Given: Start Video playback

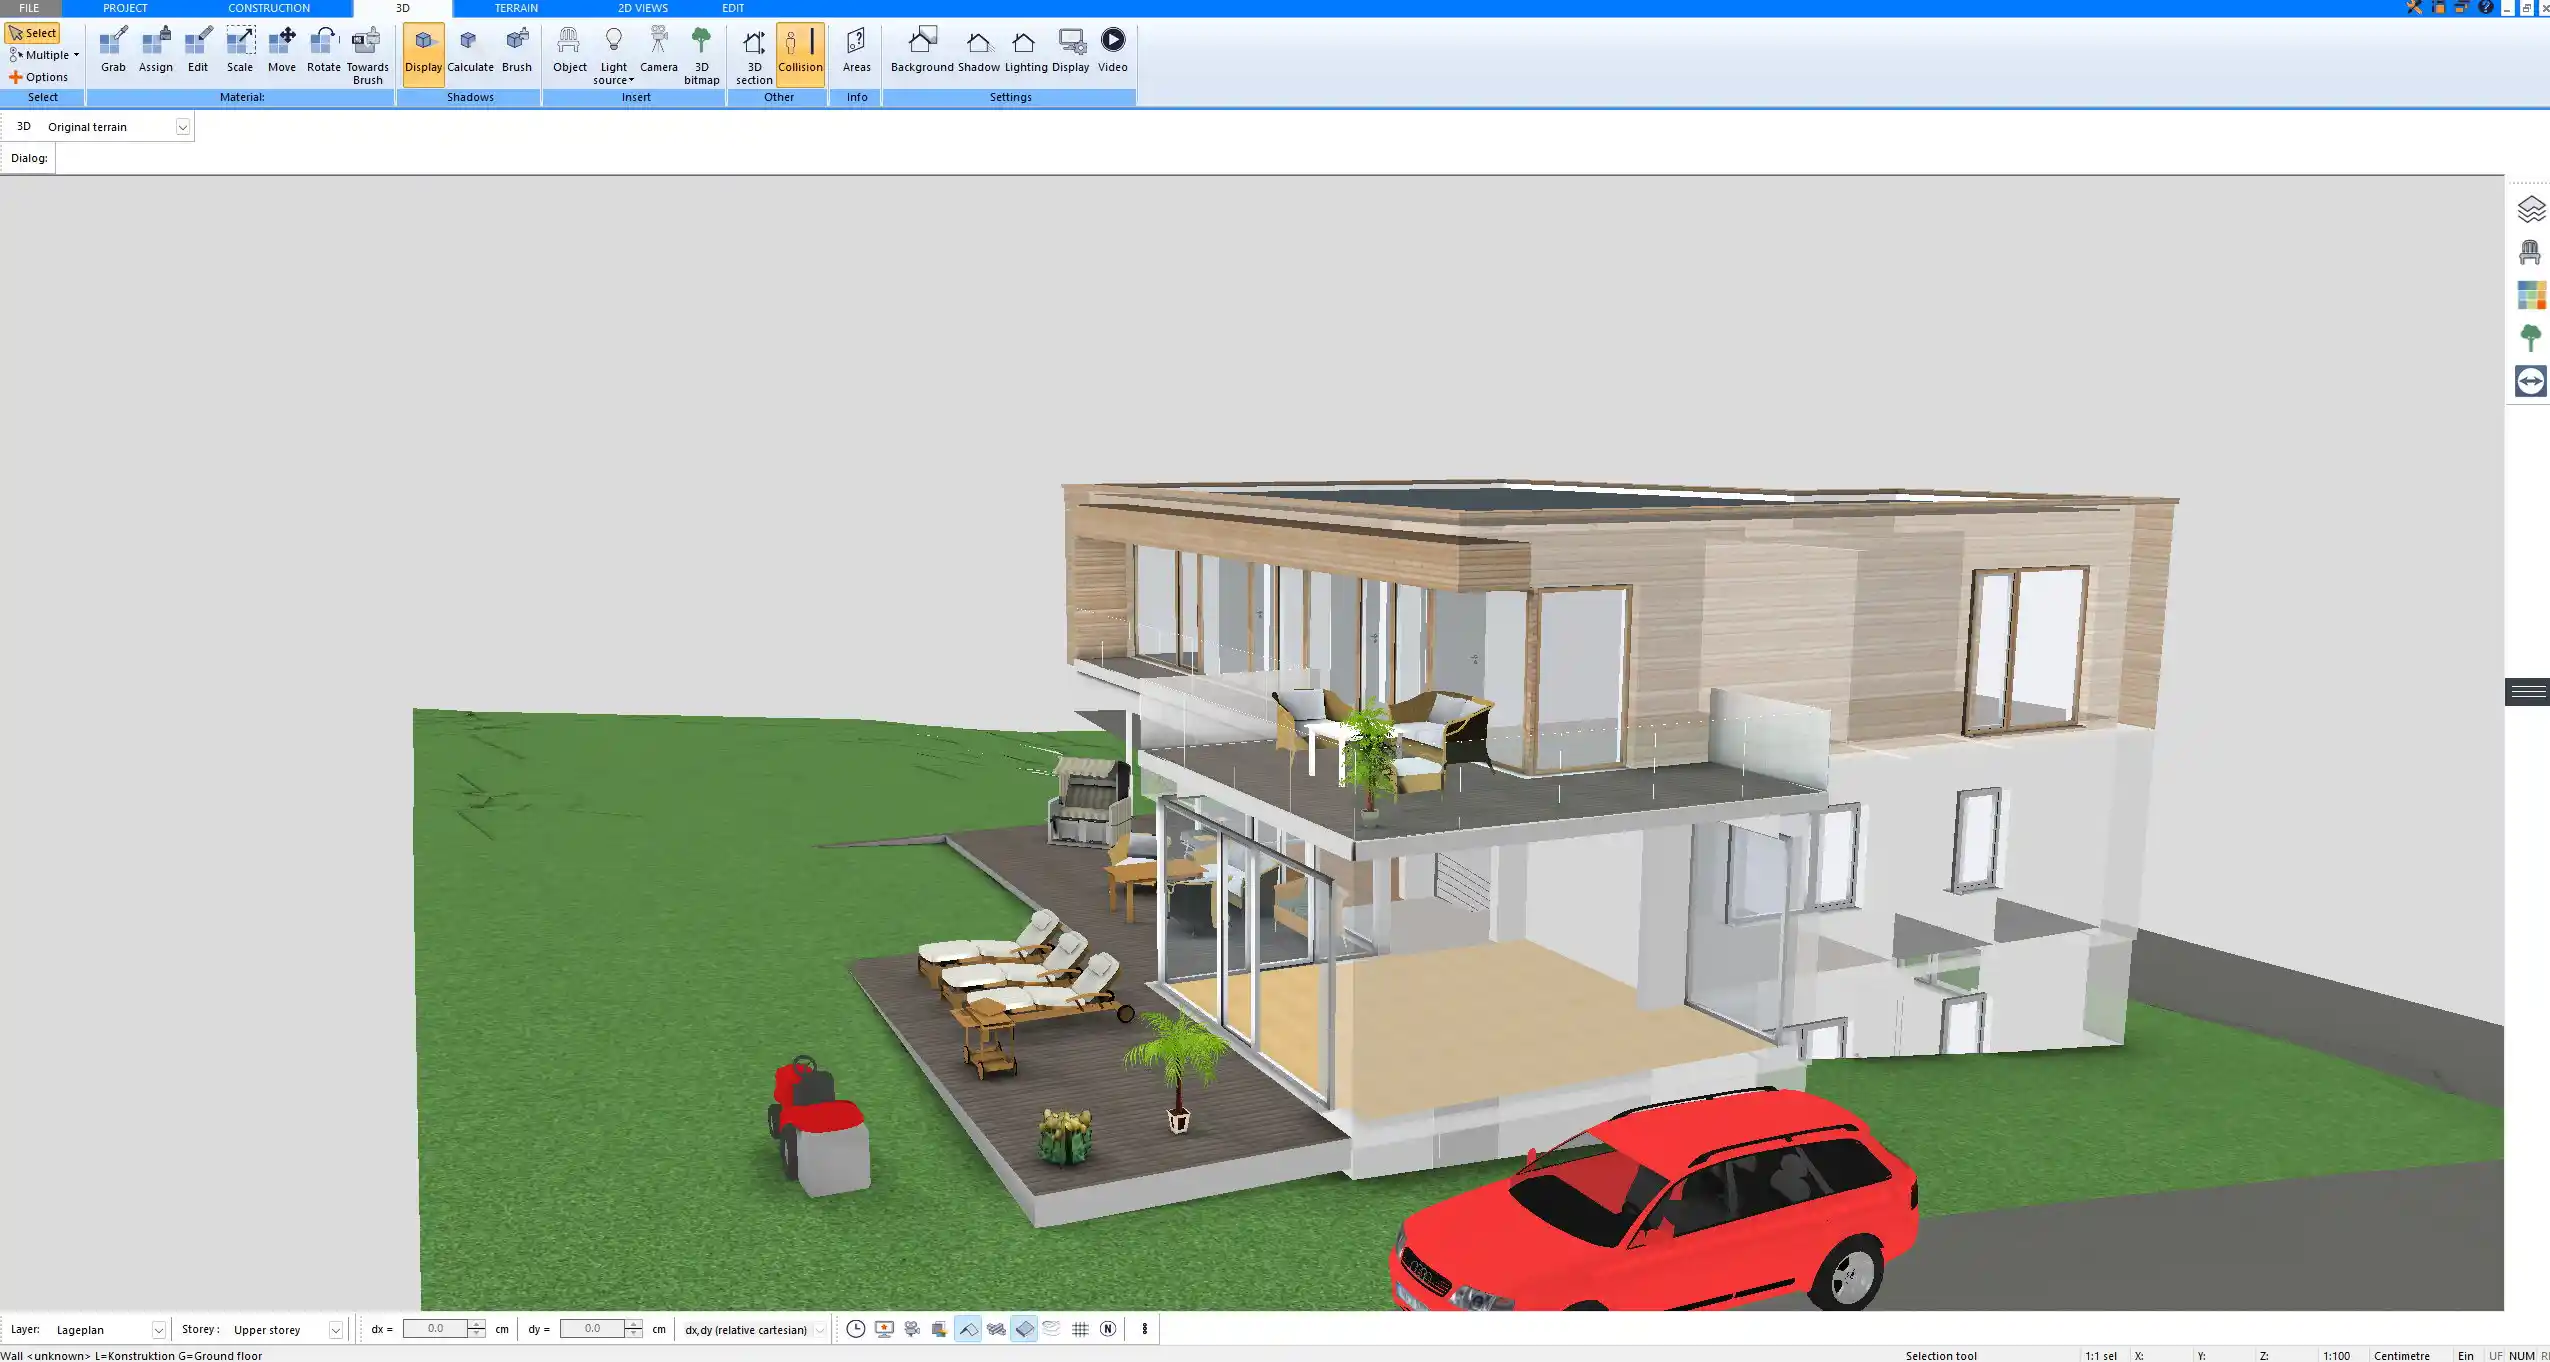Looking at the screenshot, I should [x=1112, y=50].
